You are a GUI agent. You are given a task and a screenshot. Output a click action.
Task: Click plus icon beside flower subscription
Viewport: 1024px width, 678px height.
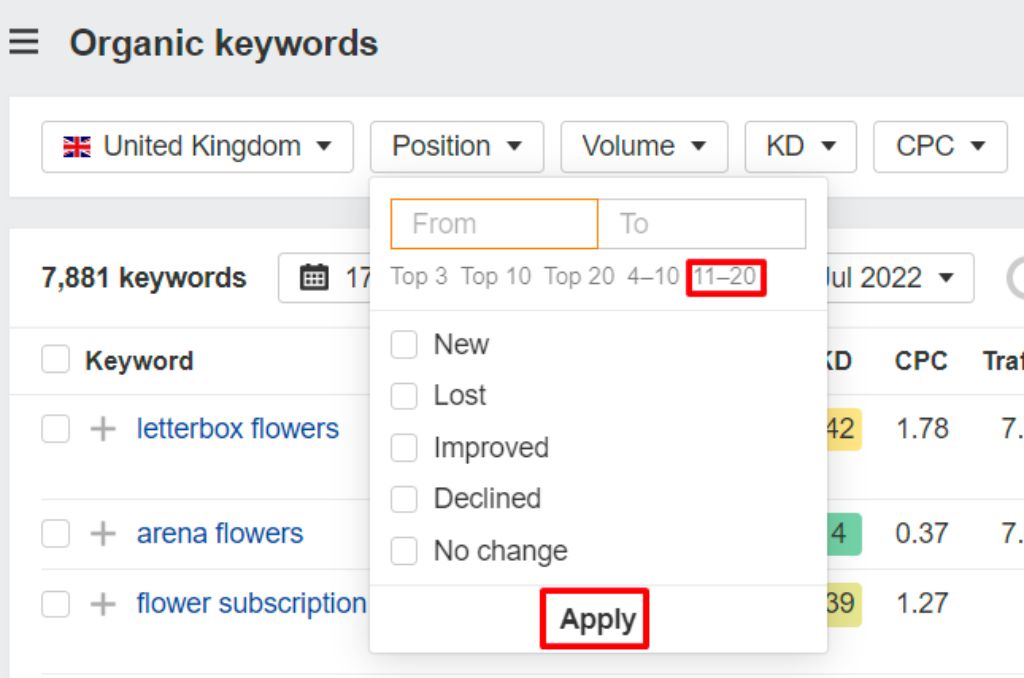103,604
